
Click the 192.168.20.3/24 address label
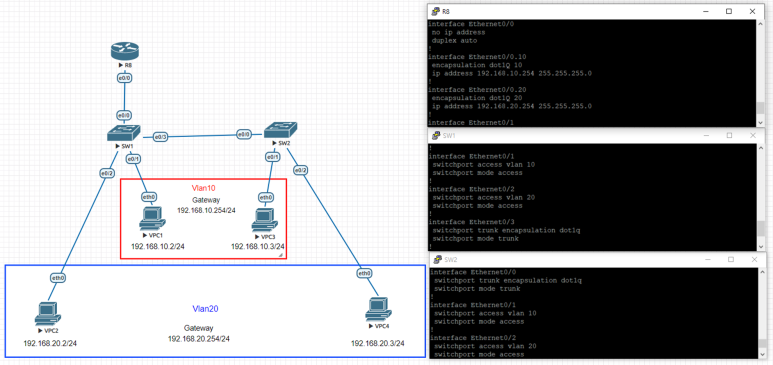coord(378,343)
